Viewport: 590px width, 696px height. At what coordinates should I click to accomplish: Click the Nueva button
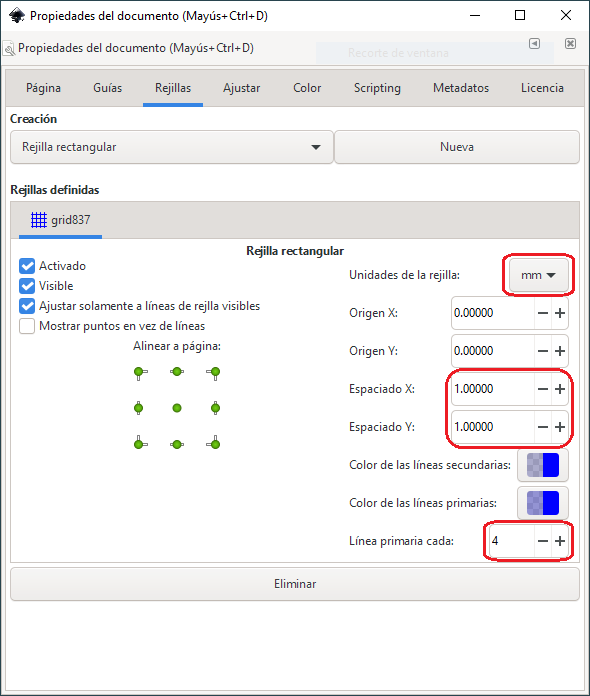pos(457,147)
